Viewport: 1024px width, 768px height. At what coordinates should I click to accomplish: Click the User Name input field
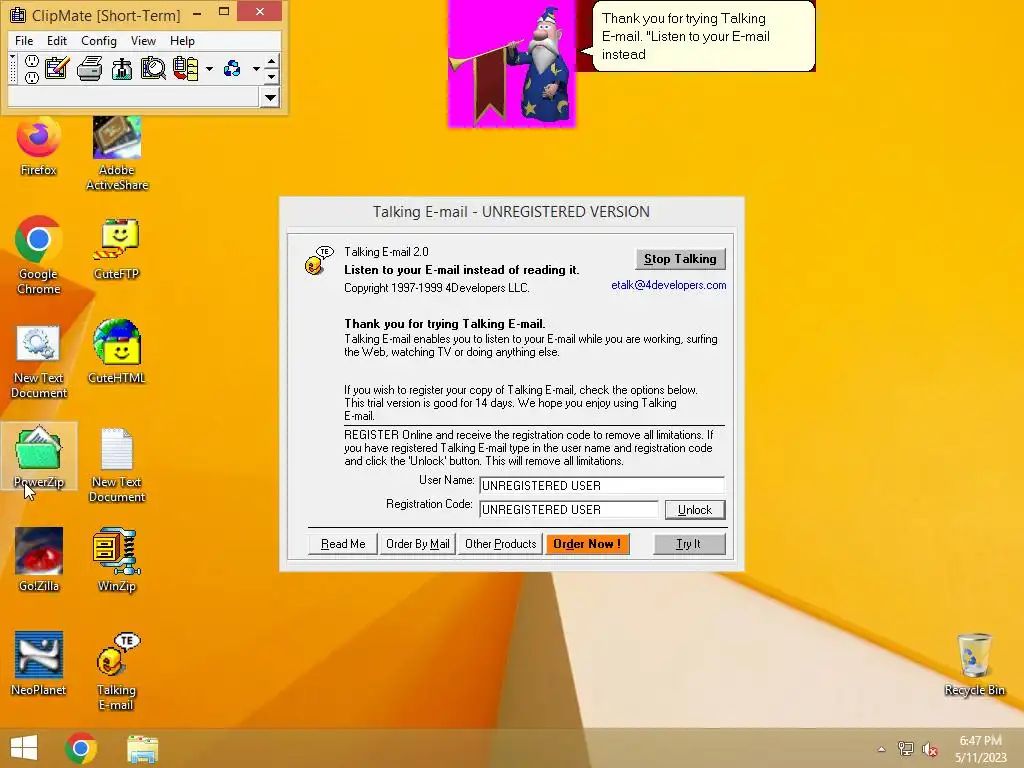pyautogui.click(x=601, y=485)
